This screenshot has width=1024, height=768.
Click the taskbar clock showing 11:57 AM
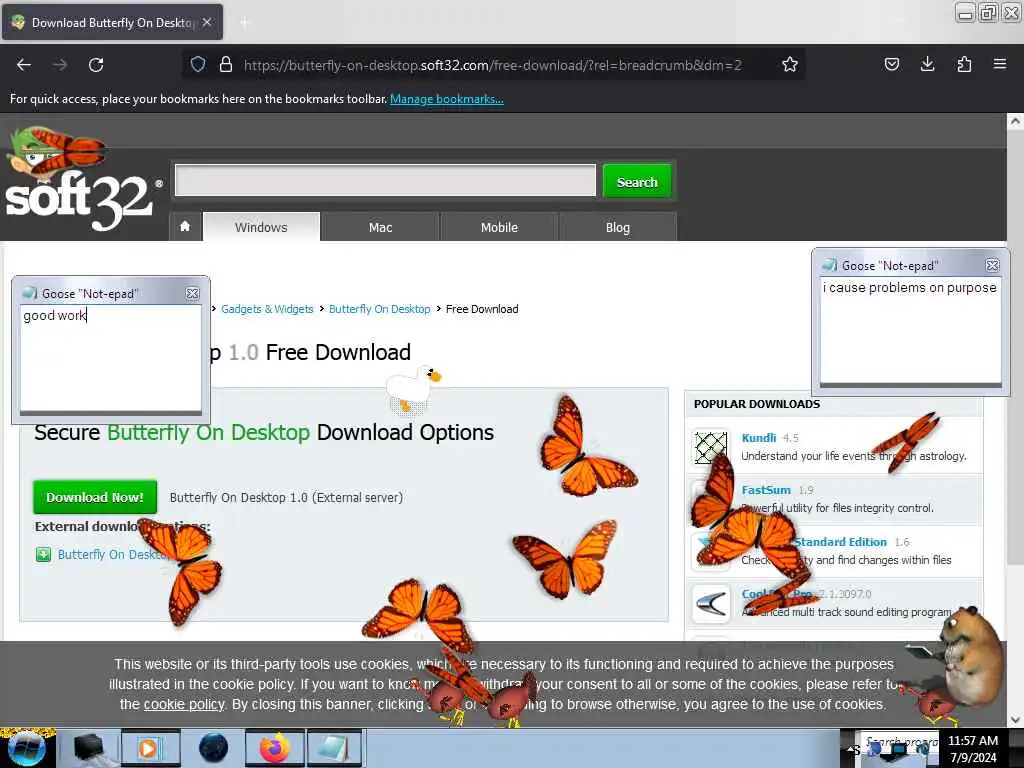[x=973, y=748]
